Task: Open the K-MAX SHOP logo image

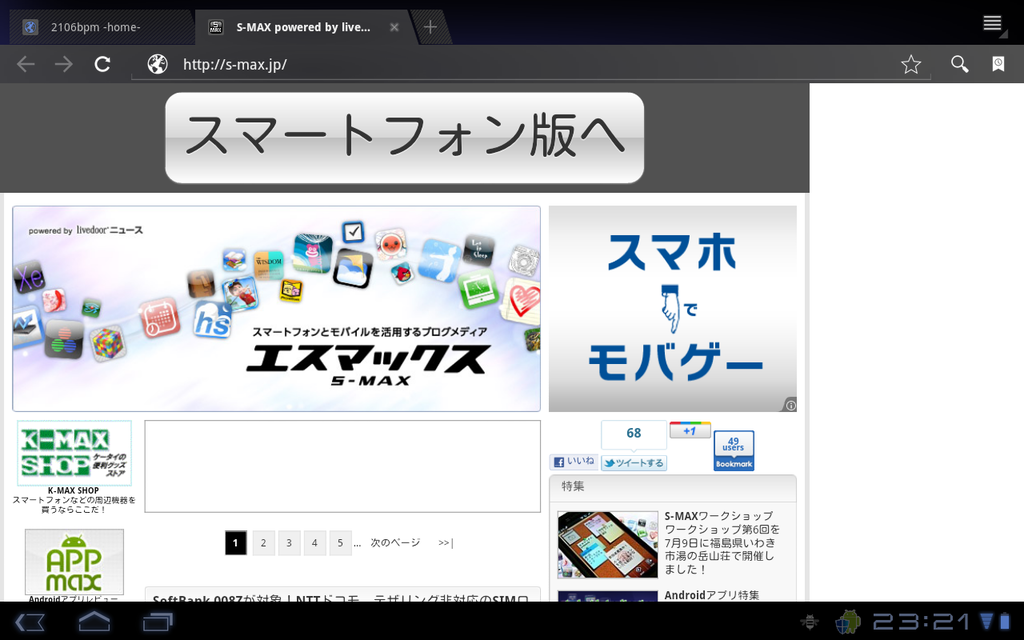Action: [74, 453]
